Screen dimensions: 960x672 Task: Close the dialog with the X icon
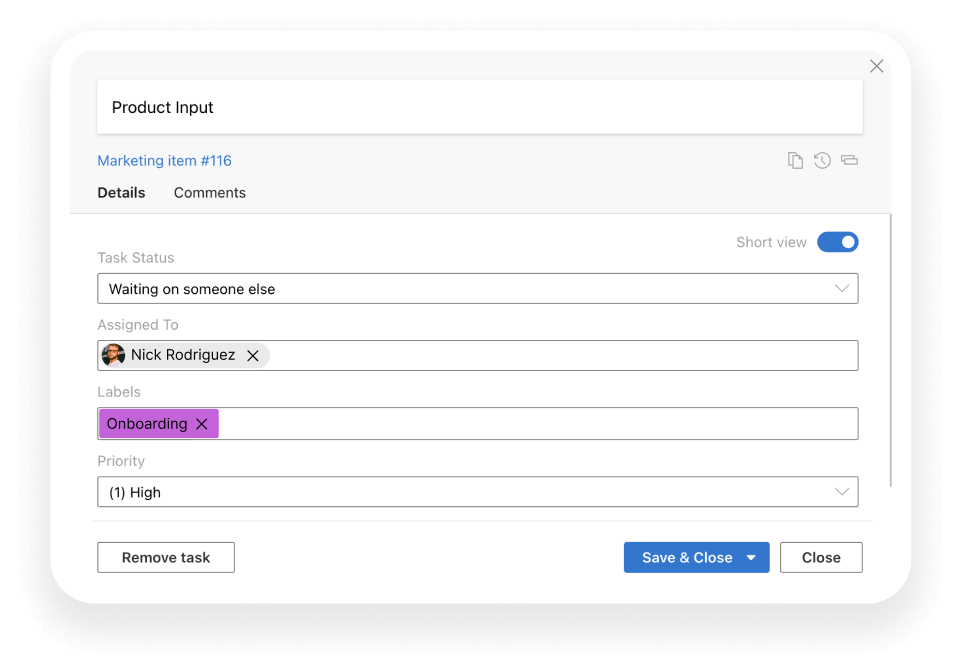pyautogui.click(x=876, y=66)
